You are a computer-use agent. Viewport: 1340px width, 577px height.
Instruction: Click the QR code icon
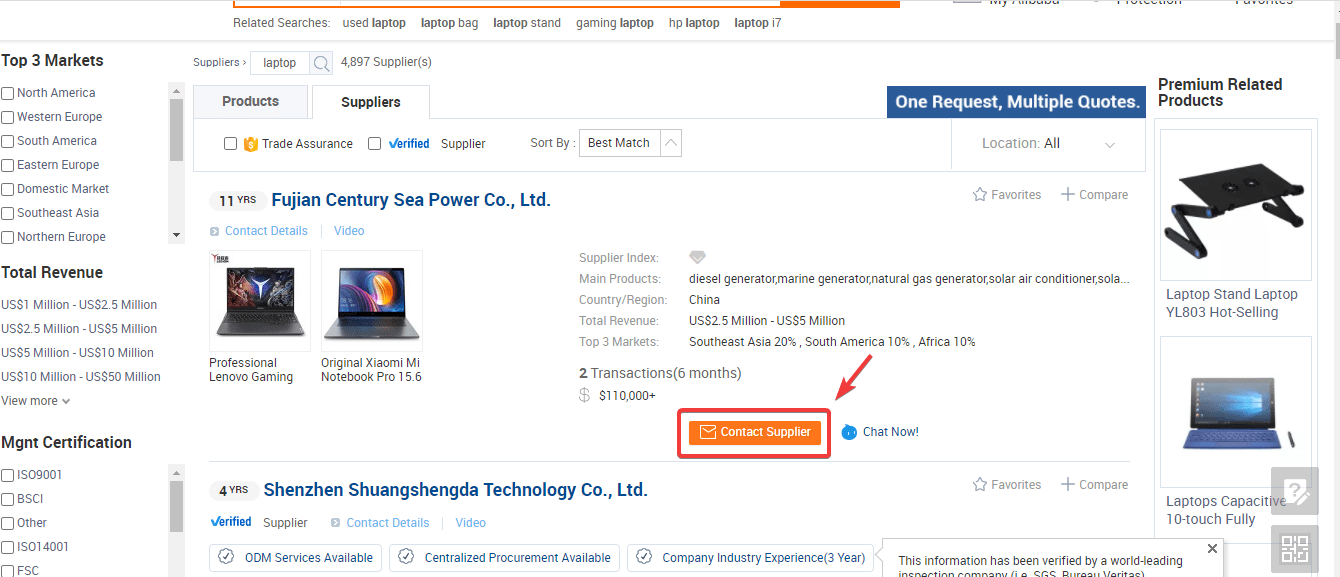(x=1295, y=549)
